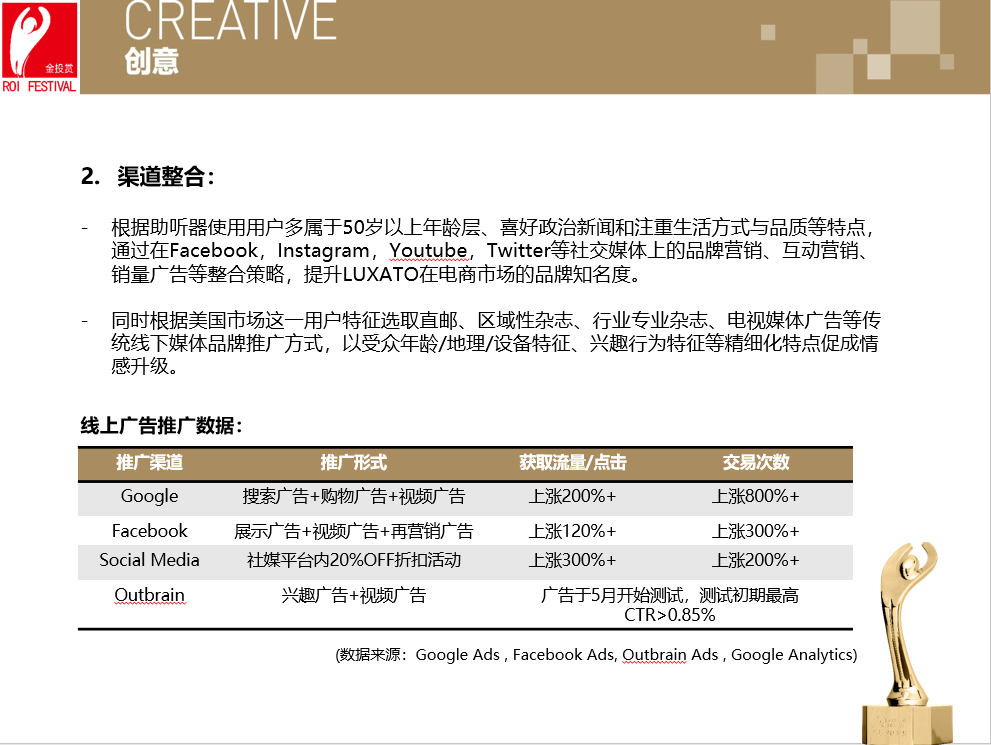Click the ROI Festival red logo
991x745 pixels.
[39, 46]
